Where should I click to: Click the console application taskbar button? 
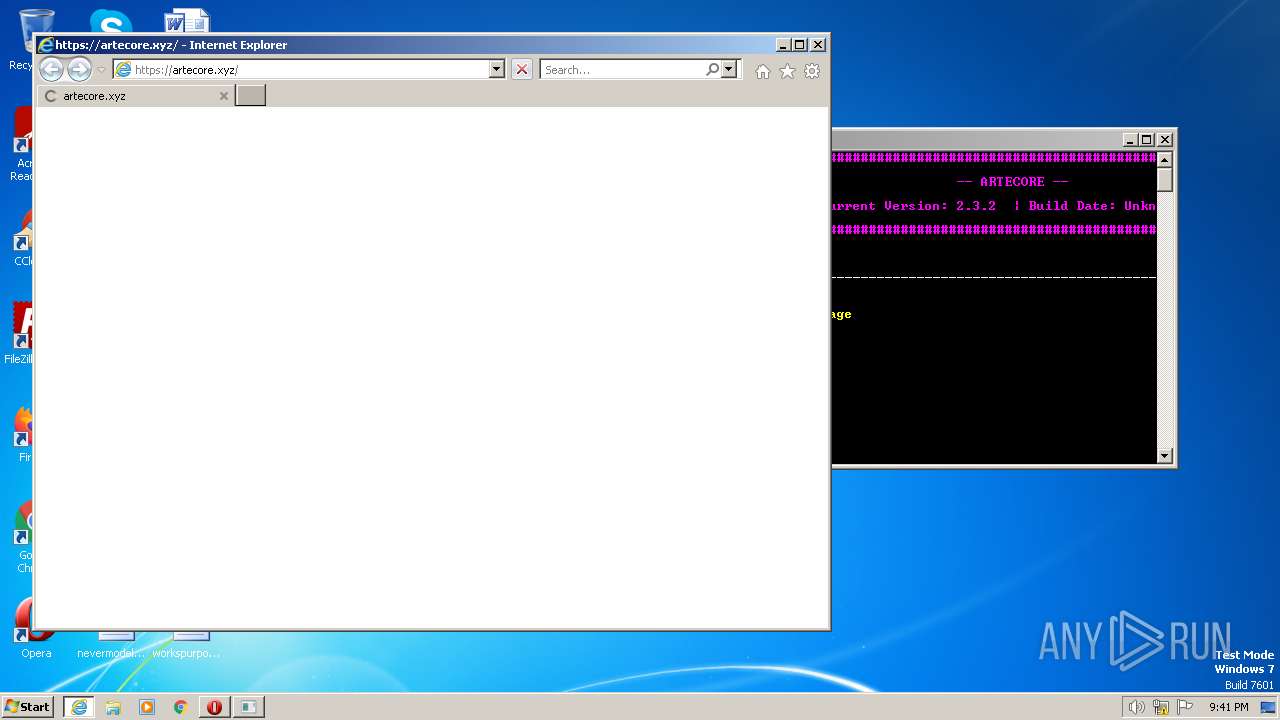248,707
